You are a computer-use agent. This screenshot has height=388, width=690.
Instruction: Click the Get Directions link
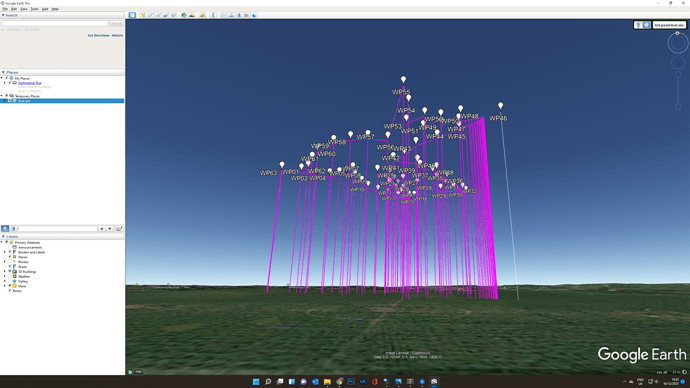(x=99, y=35)
